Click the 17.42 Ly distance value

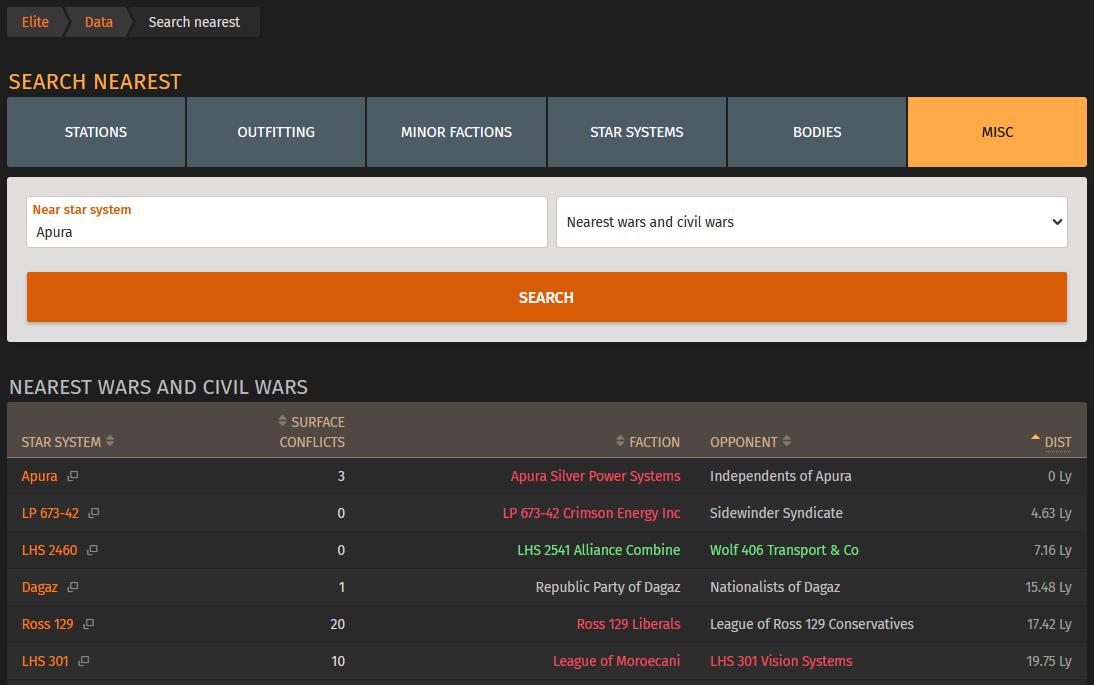(x=1049, y=624)
